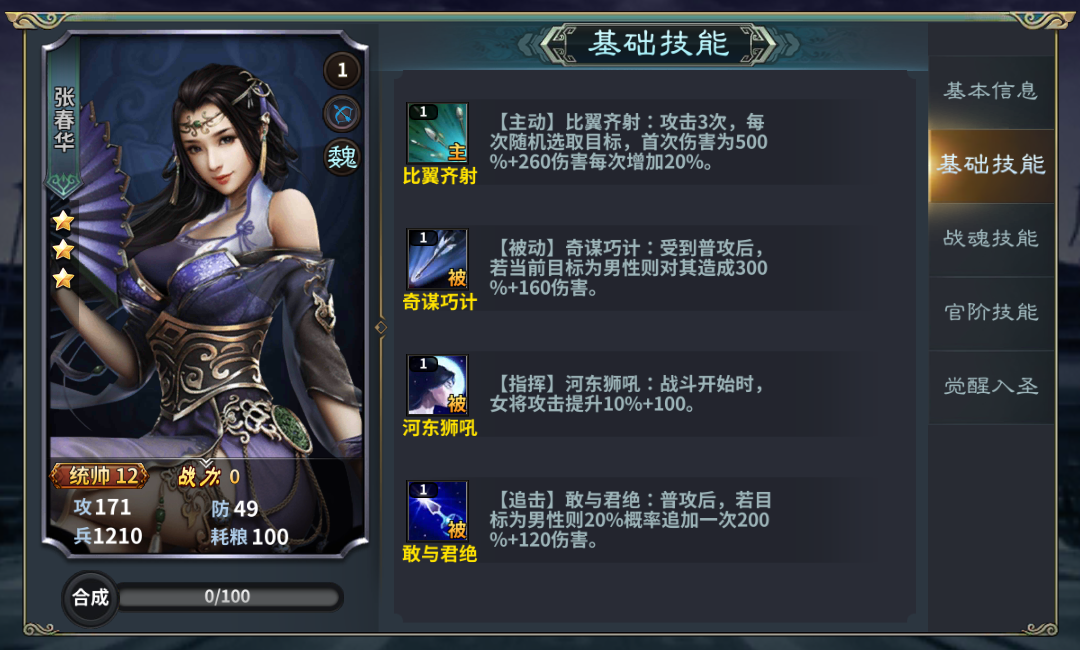Click the 合成 synthesis button
The height and width of the screenshot is (650, 1080).
(x=91, y=597)
